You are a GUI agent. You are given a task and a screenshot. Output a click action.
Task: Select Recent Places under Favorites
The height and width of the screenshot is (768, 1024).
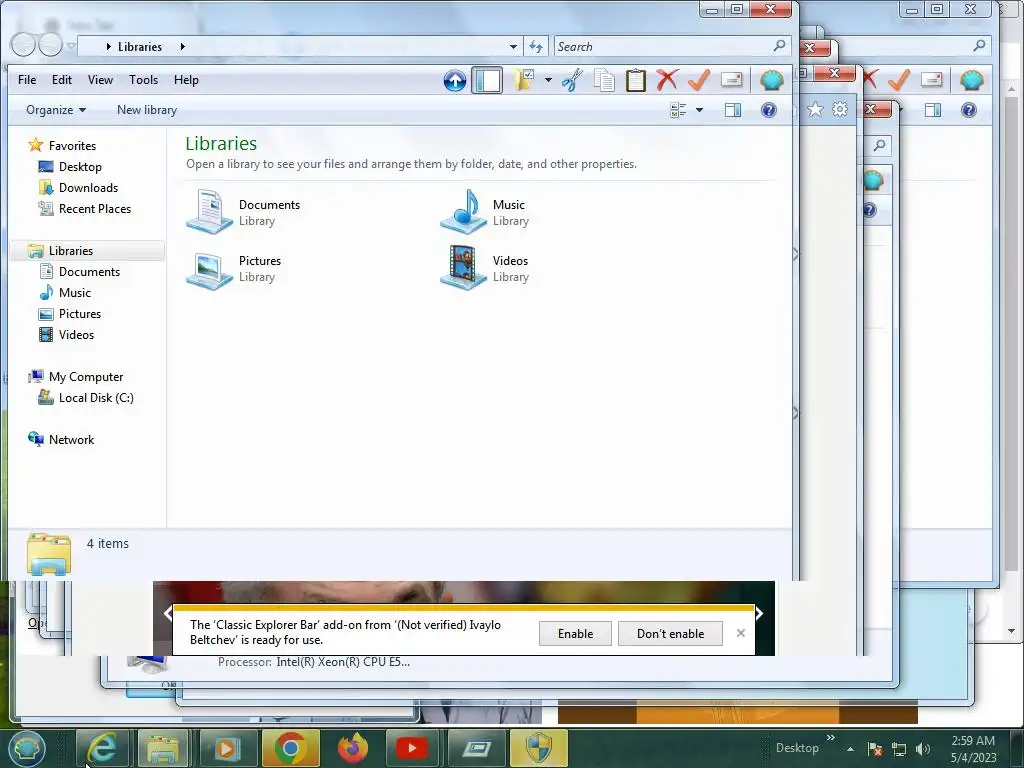coord(95,208)
